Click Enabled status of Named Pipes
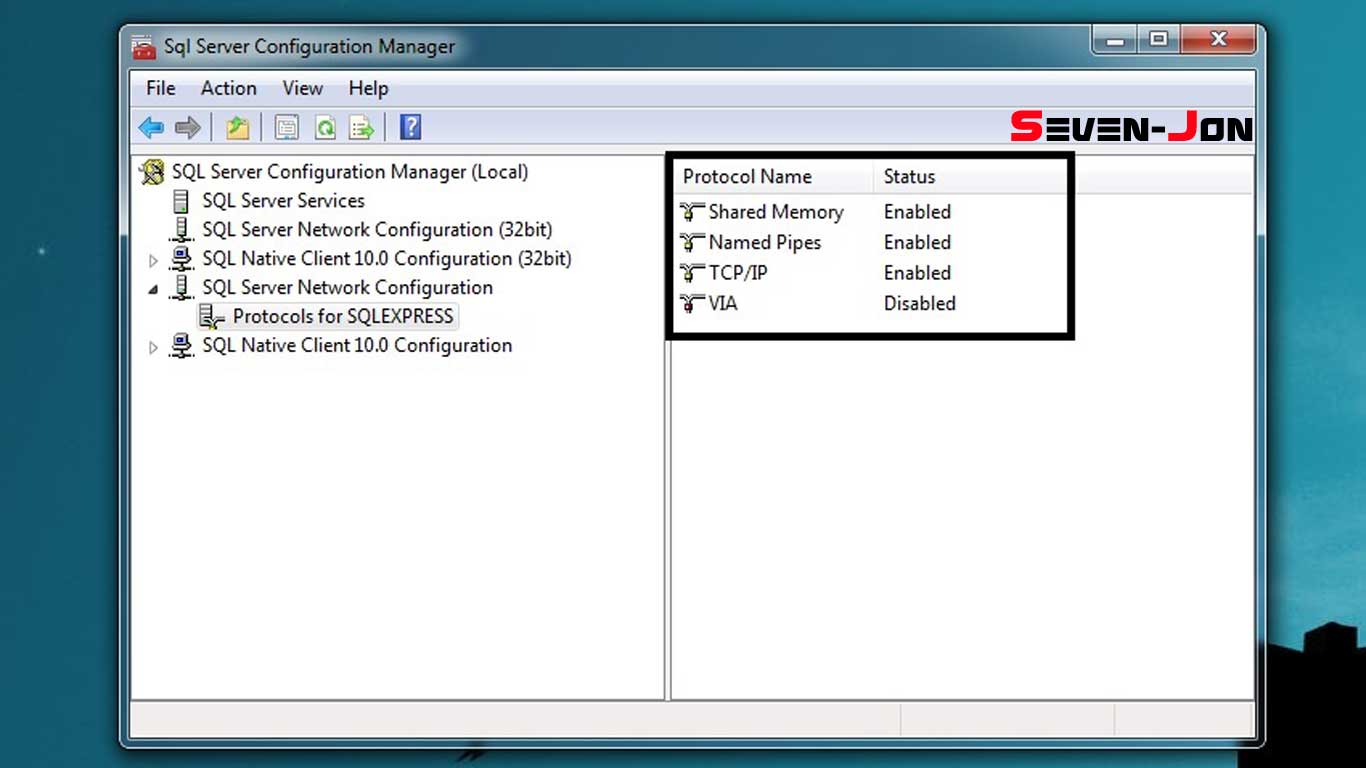 pos(917,242)
